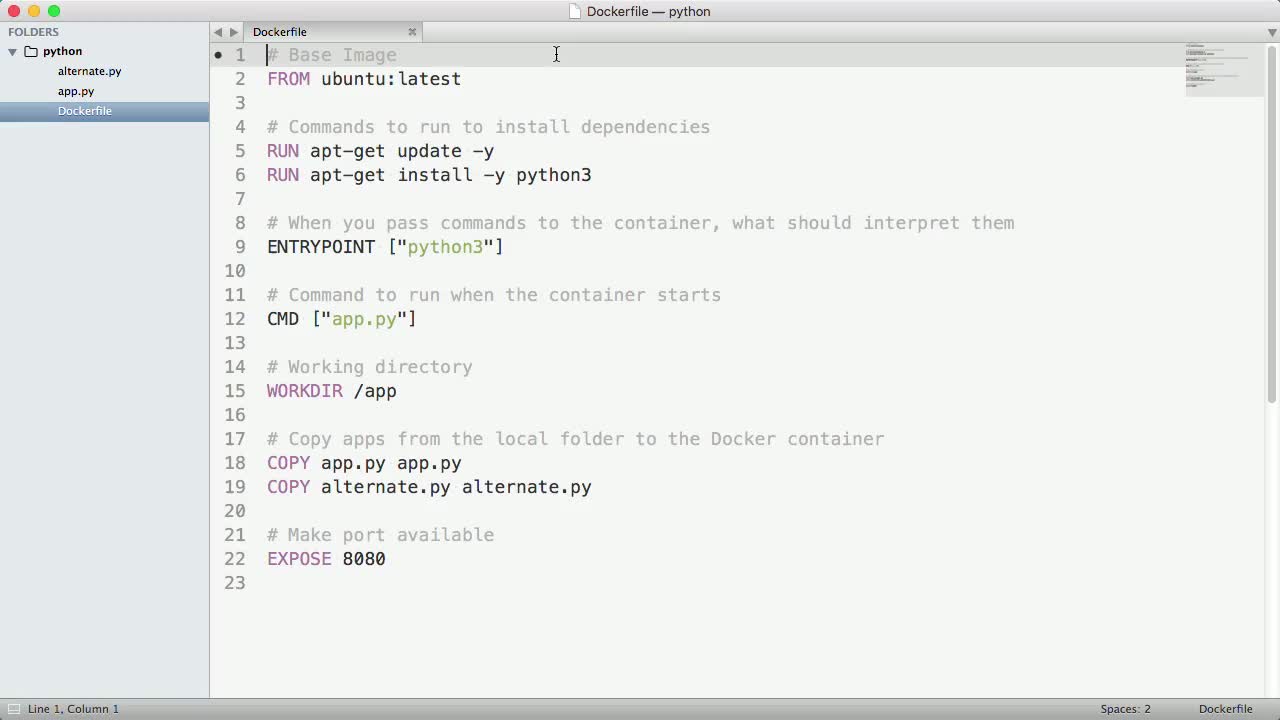Open the tab list dropdown arrow
This screenshot has height=720, width=1280.
pos(1272,32)
